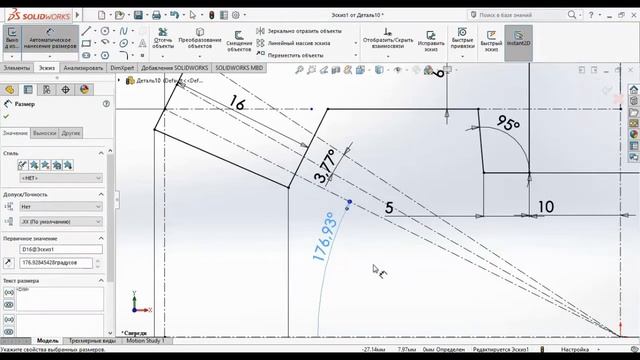Select the Spline sketch tool
Screen dimensions: 640x360
(124, 31)
